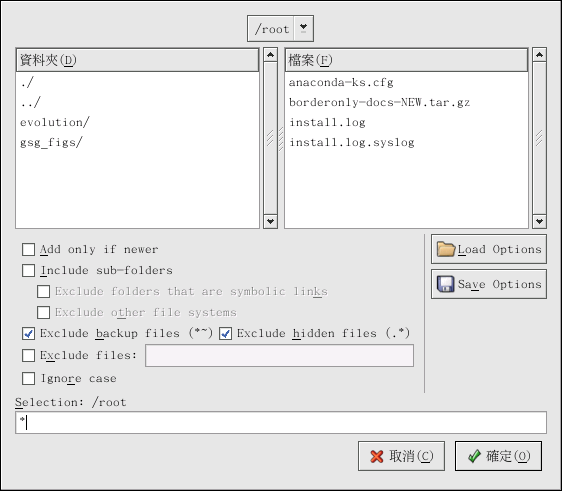Click file list scroll-up arrow

click(539, 55)
